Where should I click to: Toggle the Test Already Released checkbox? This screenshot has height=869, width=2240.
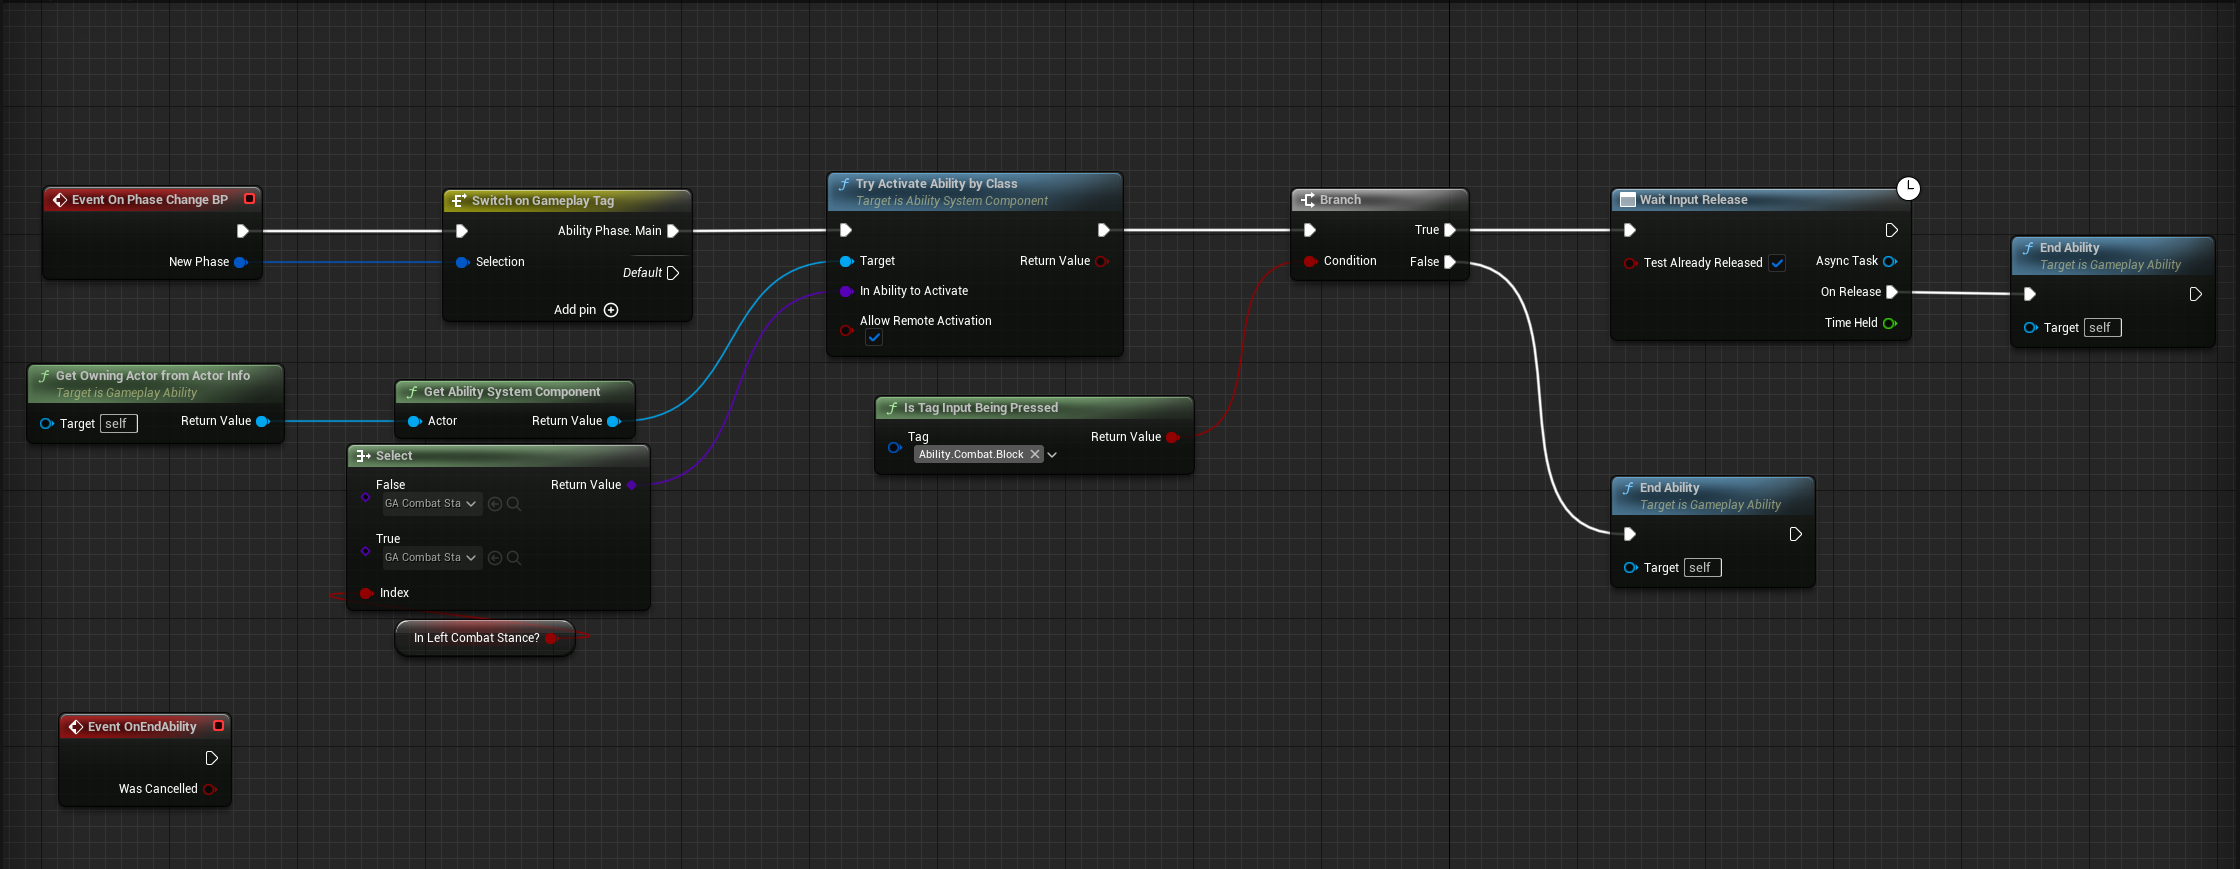1777,263
